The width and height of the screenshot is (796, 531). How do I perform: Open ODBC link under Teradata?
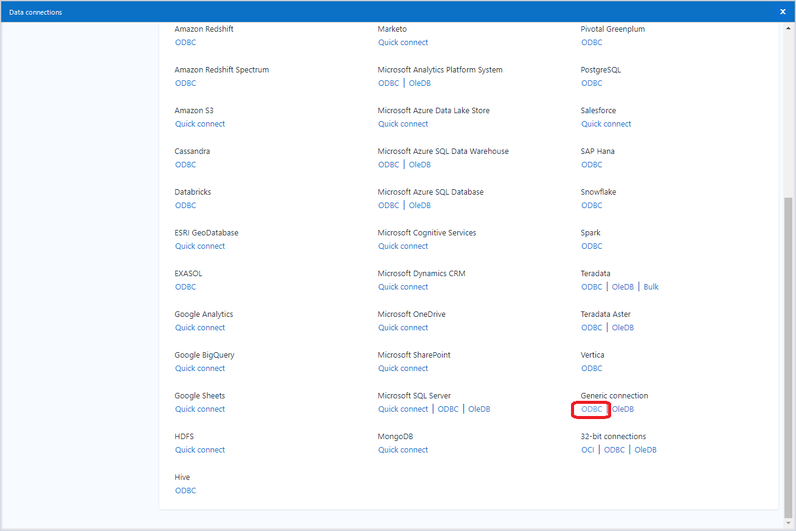click(x=591, y=287)
